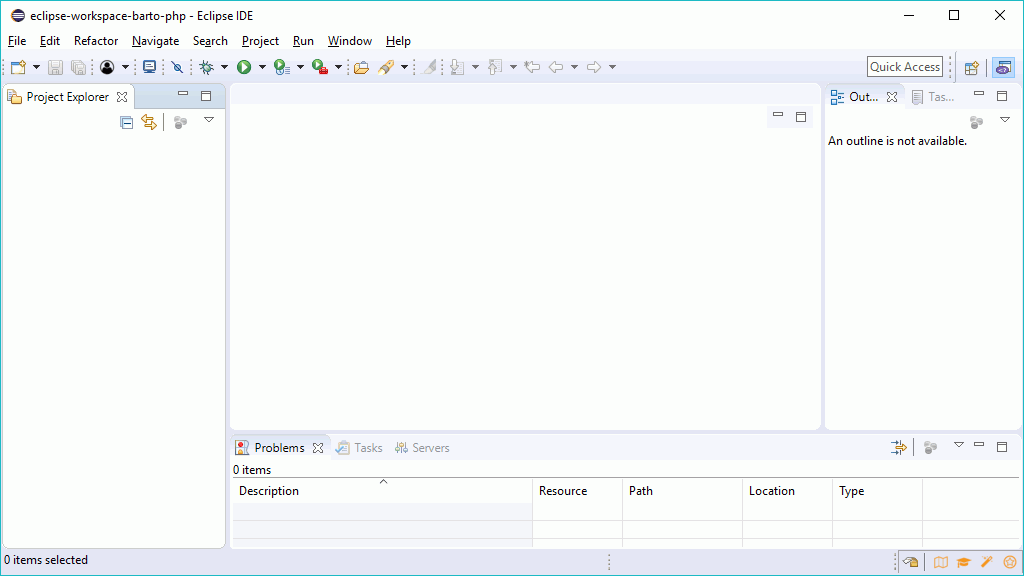Open the Search dropdown arrow

tap(405, 67)
